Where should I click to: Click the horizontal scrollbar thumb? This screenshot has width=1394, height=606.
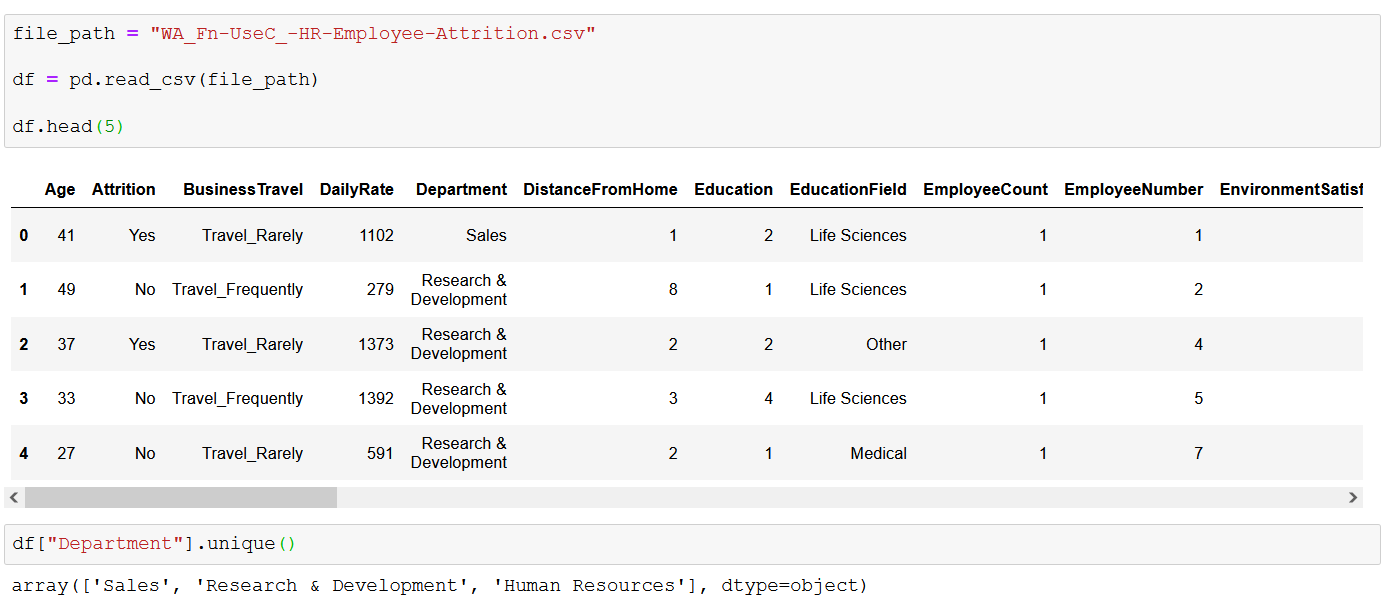[x=181, y=497]
